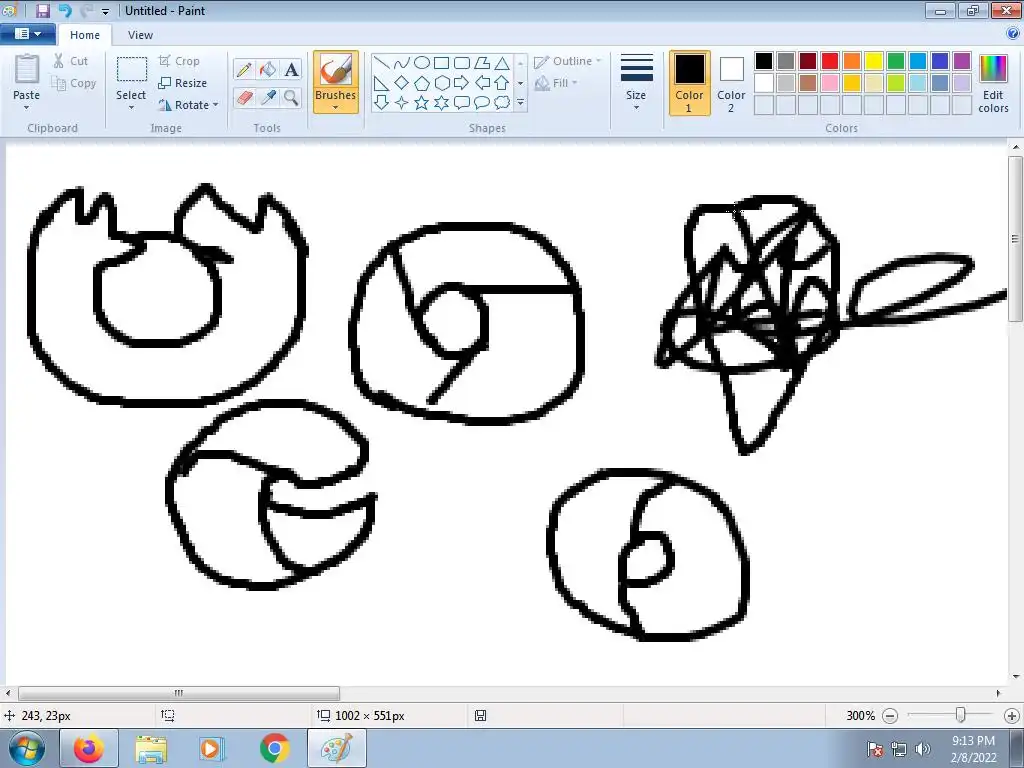Activate Color 2 selector

[731, 83]
